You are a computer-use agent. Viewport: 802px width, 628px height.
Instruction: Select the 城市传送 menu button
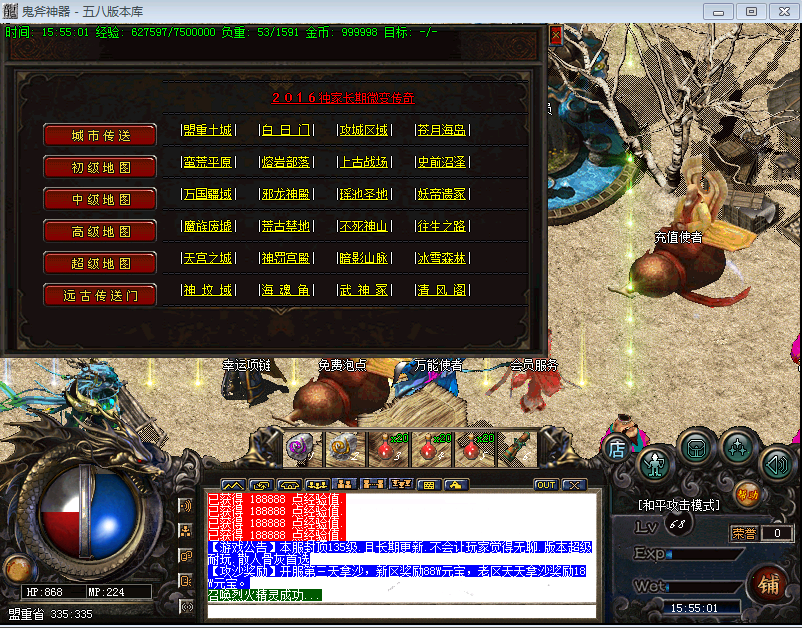tap(100, 136)
